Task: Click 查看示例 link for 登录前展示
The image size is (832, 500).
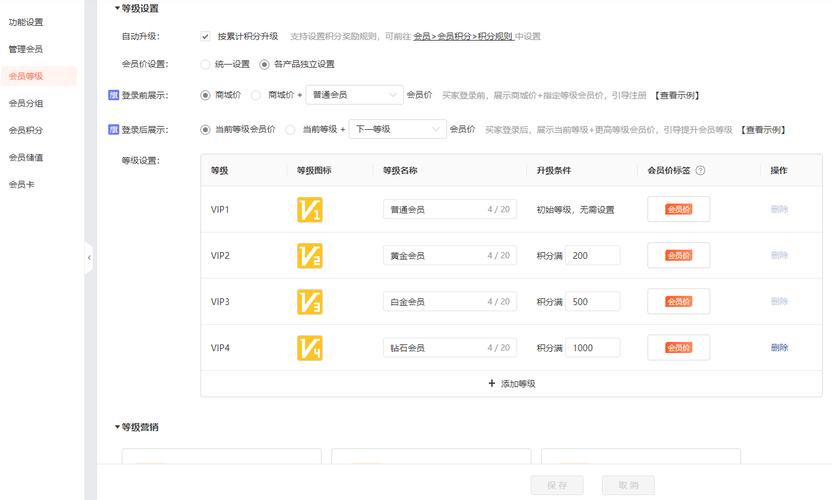Action: [x=677, y=95]
